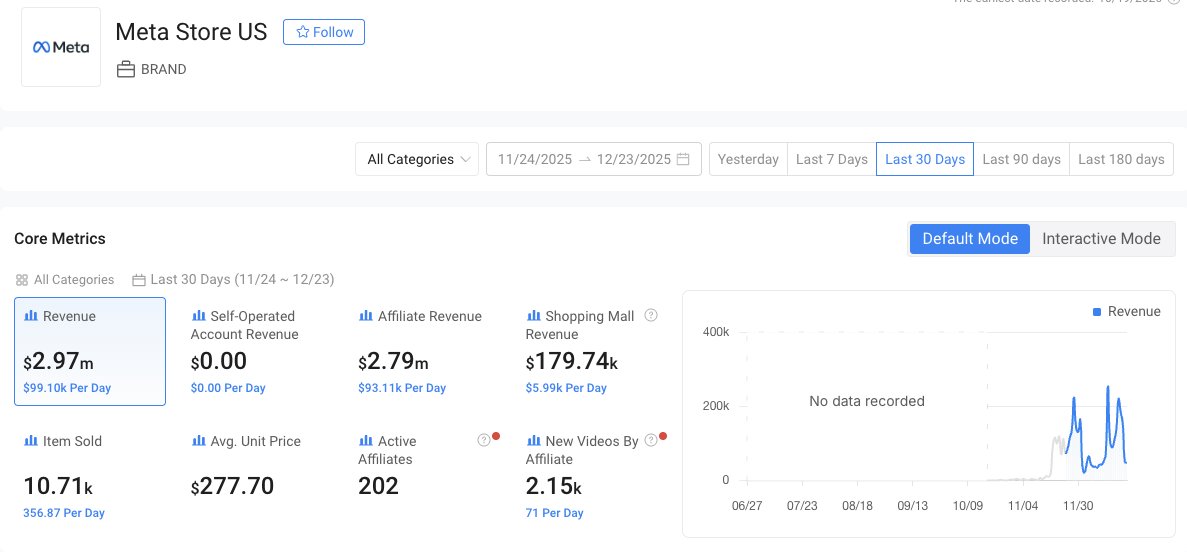Screen dimensions: 1187x552
Task: Select the Avg. Unit Price metric
Action: [257, 477]
